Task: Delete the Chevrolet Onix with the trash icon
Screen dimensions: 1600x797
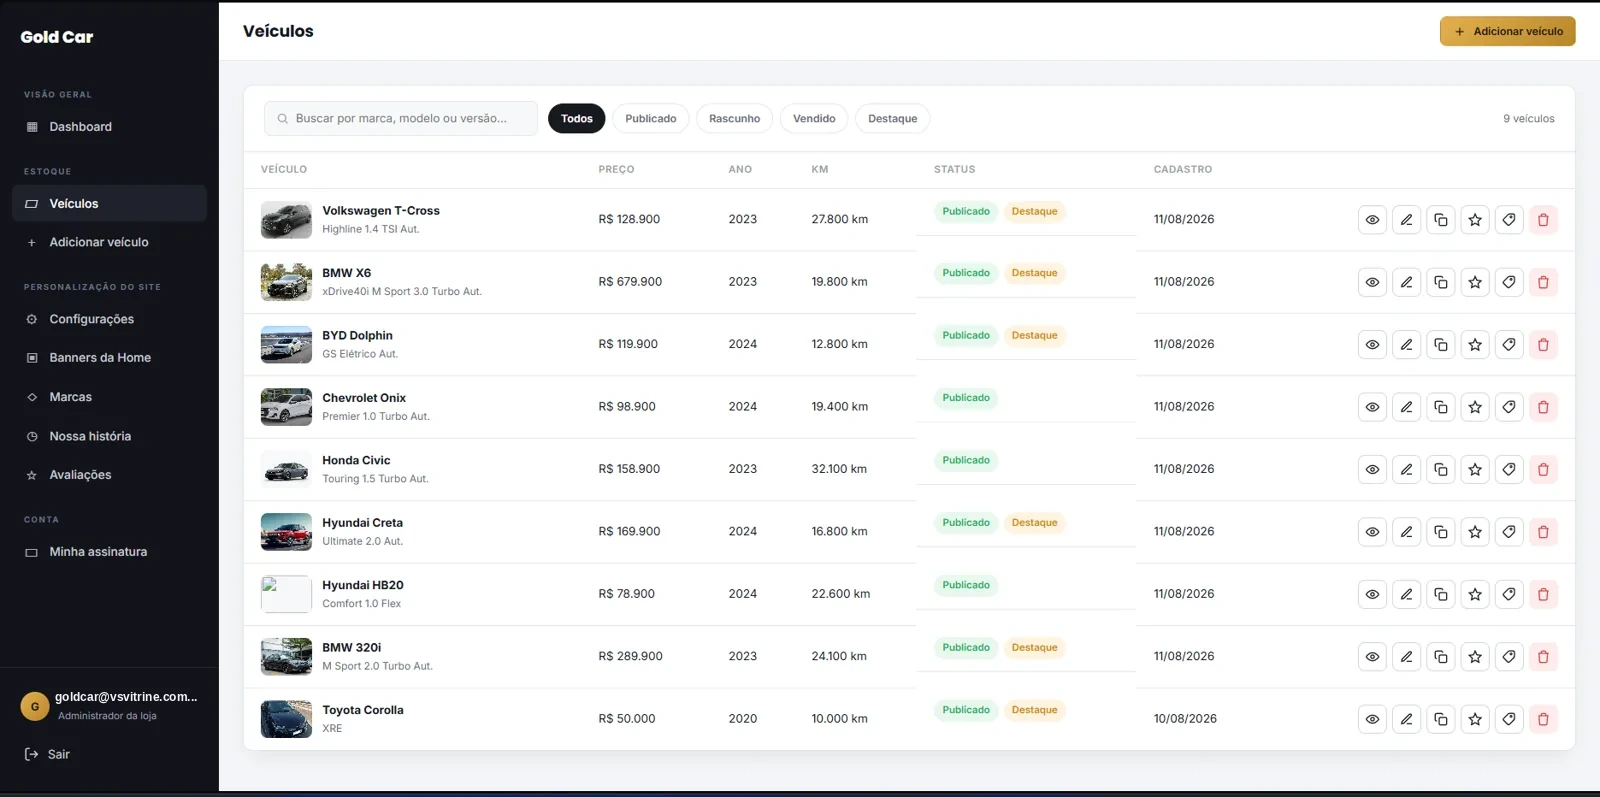Action: tap(1543, 407)
